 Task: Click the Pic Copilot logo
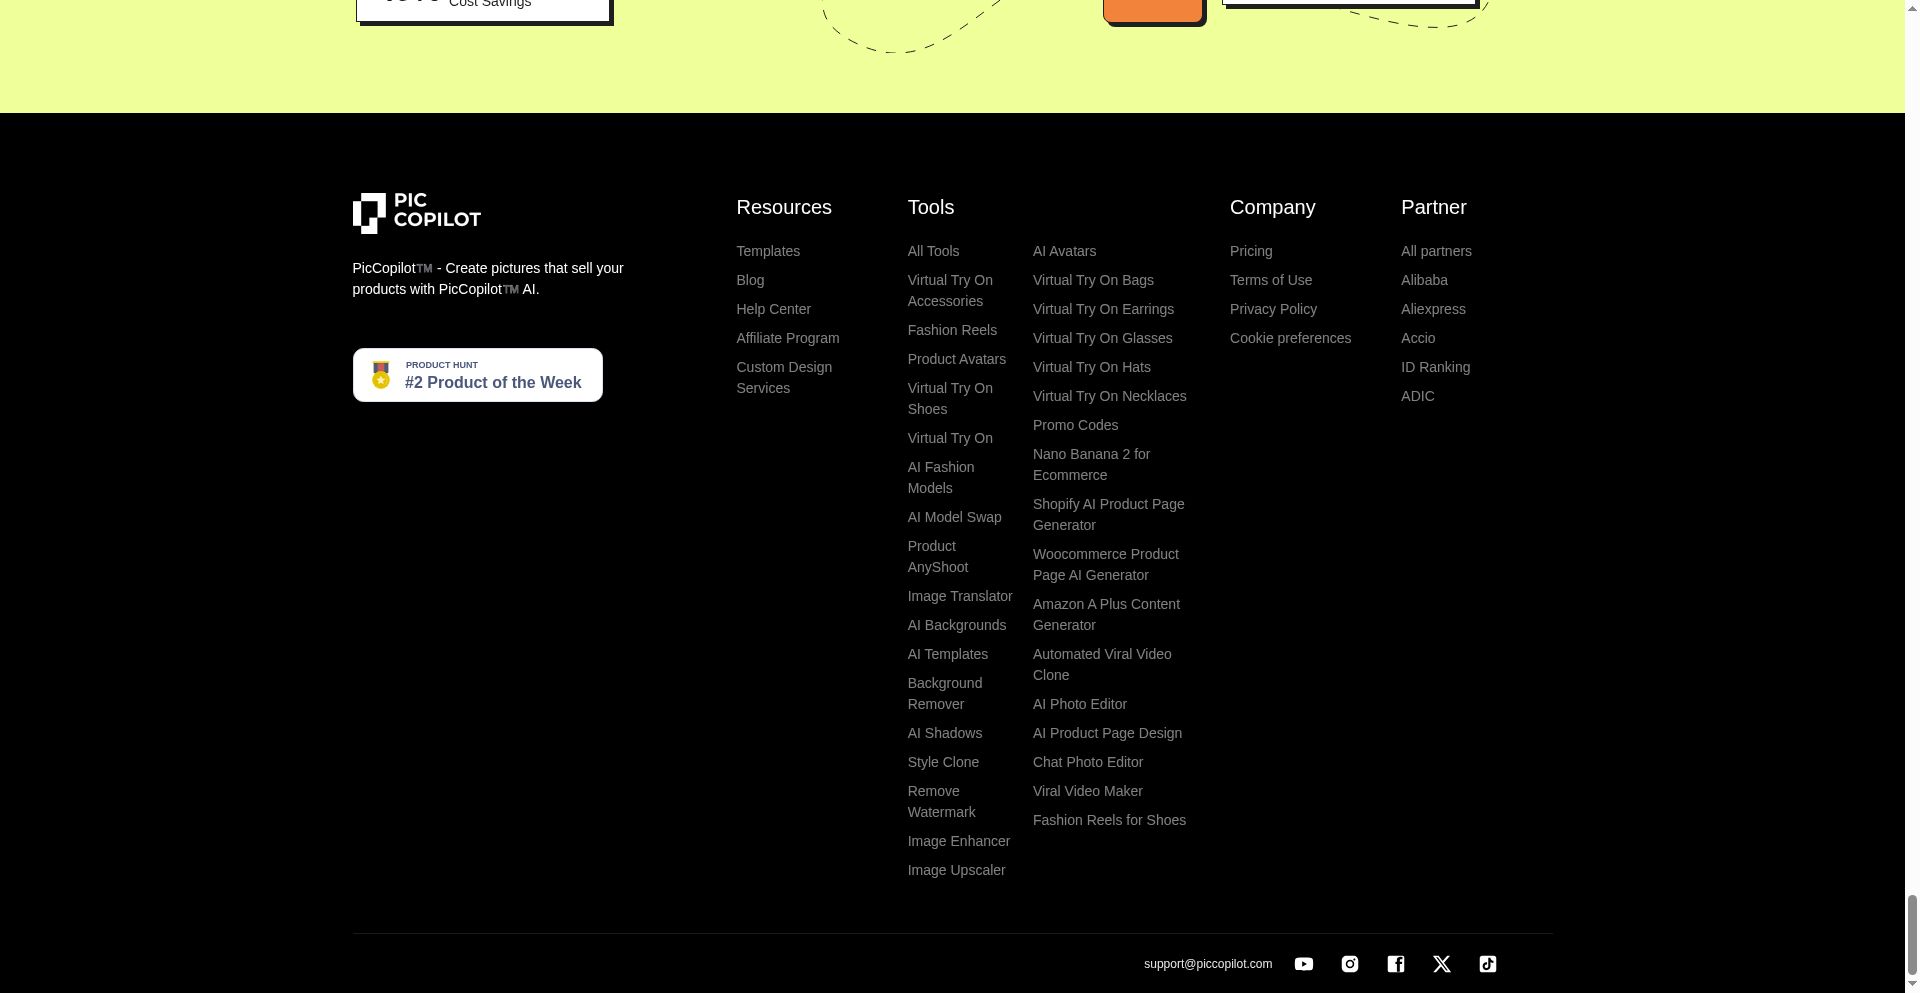(416, 213)
